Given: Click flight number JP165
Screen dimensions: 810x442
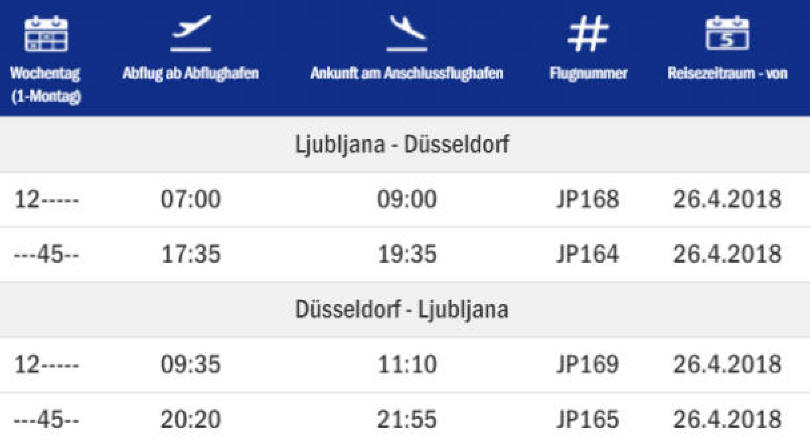Looking at the screenshot, I should pos(588,419).
